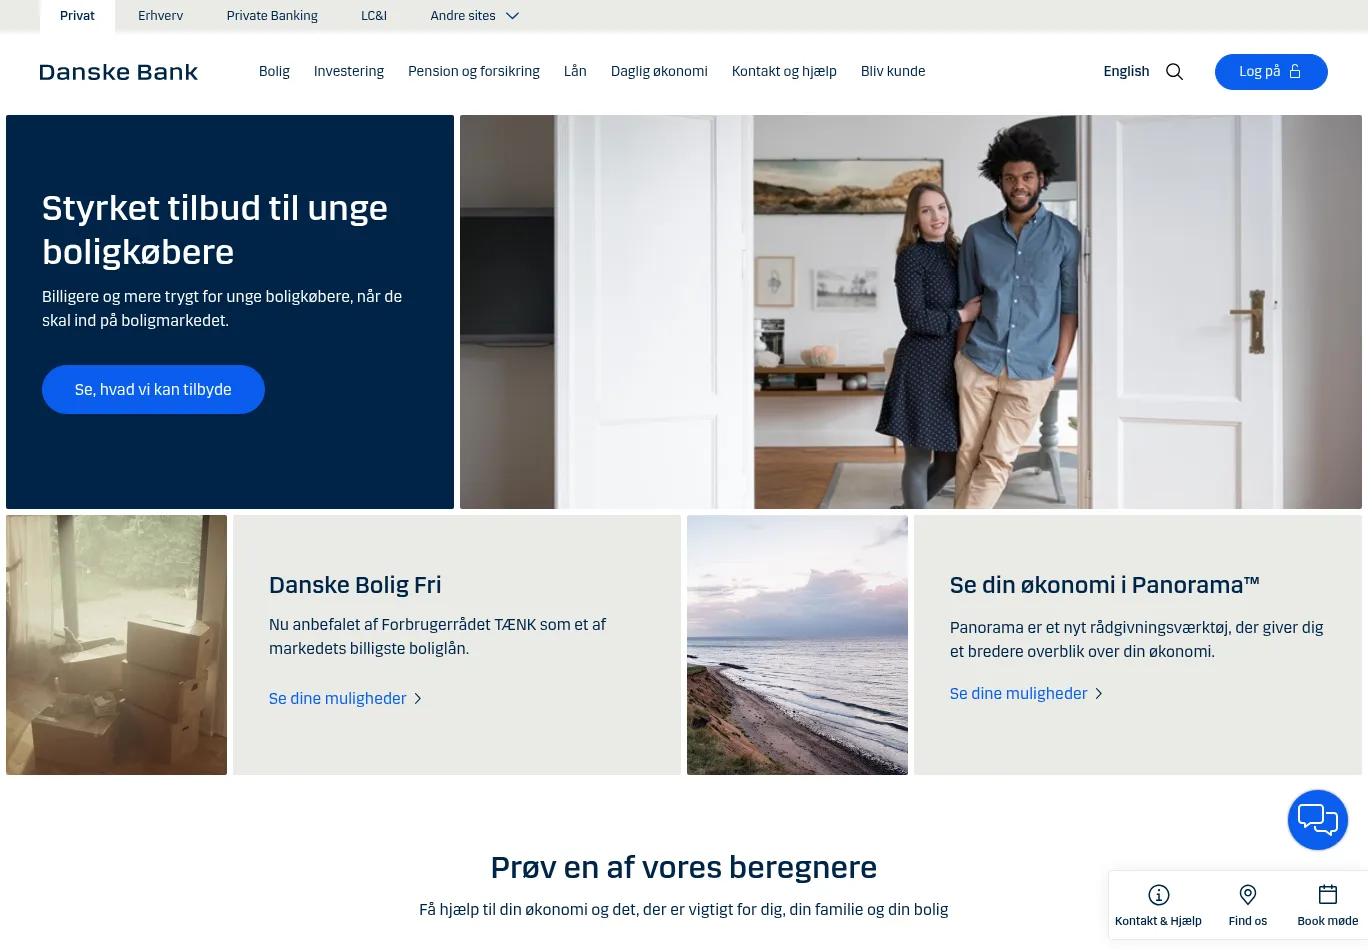
Task: Click the moving boxes thumbnail image
Action: click(x=116, y=645)
